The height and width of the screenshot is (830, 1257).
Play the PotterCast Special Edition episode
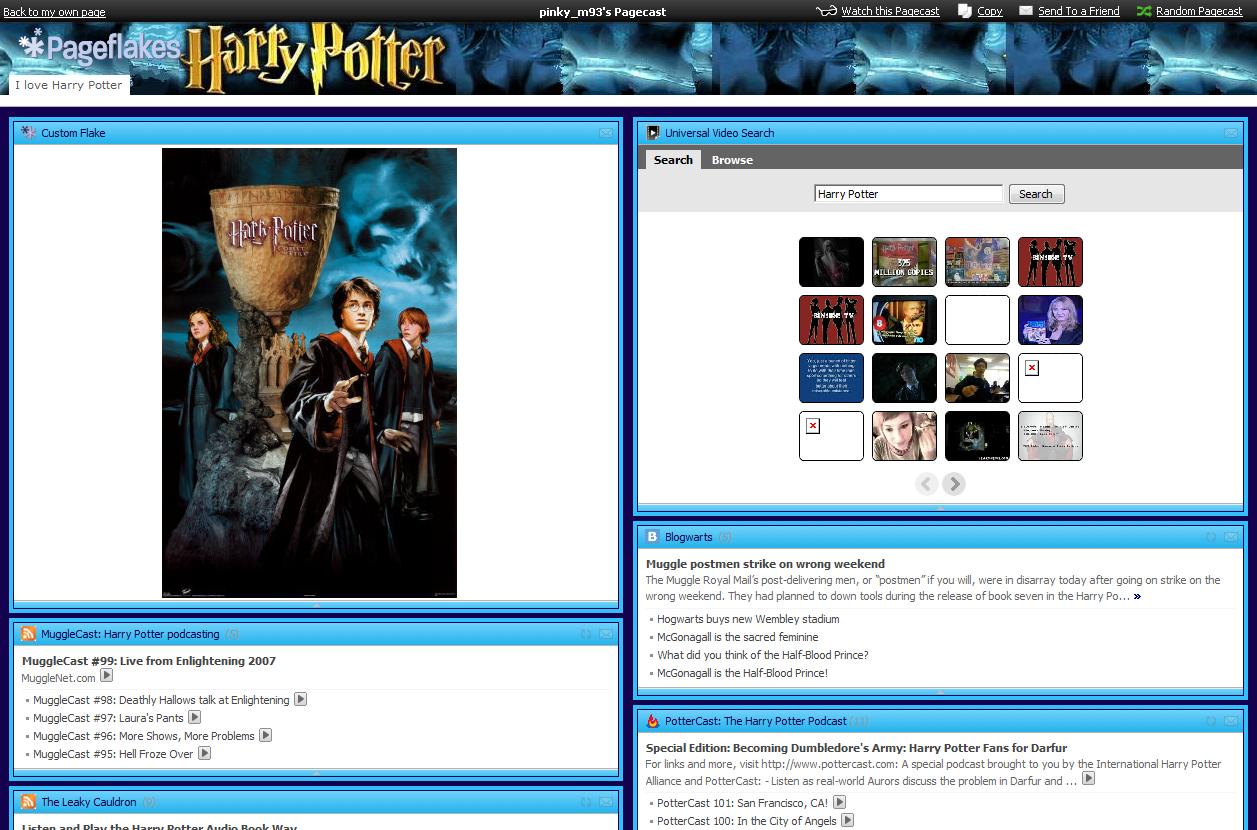[1089, 778]
